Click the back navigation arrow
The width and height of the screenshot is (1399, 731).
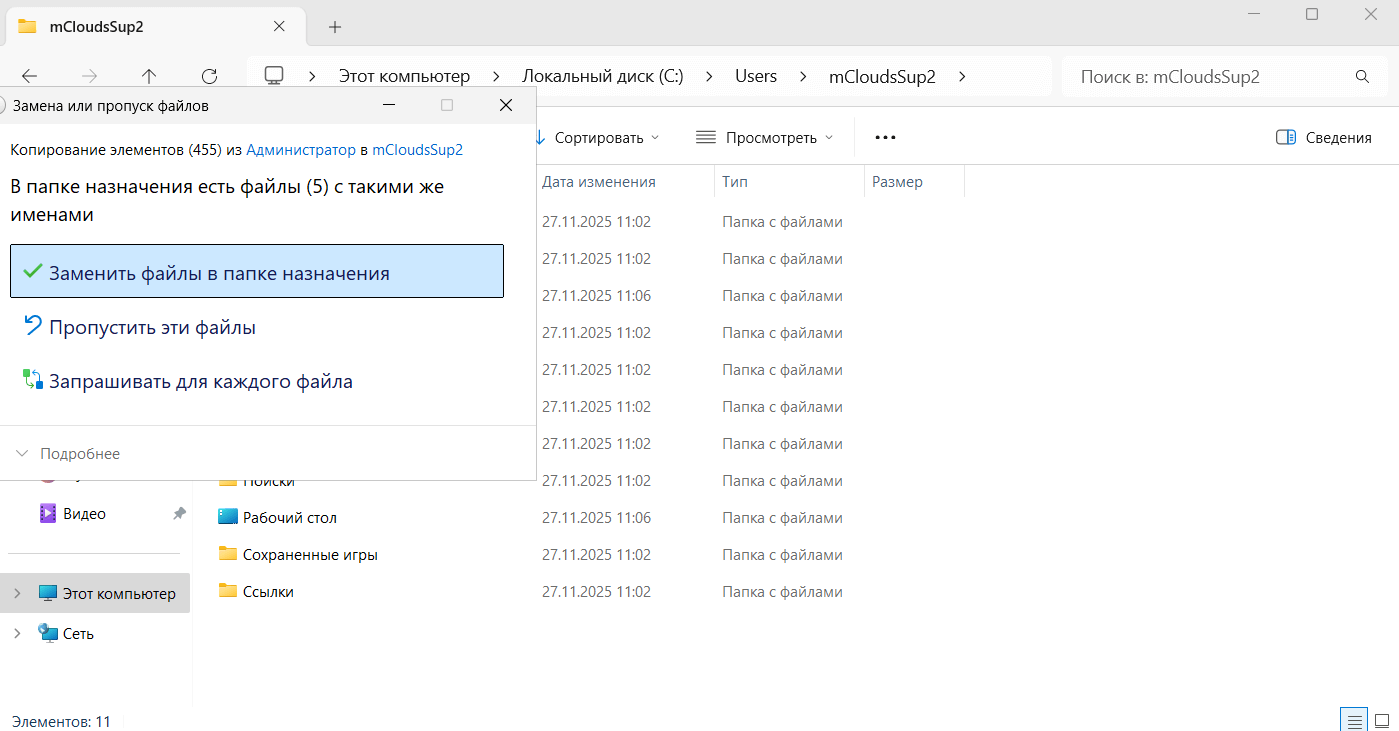29,76
